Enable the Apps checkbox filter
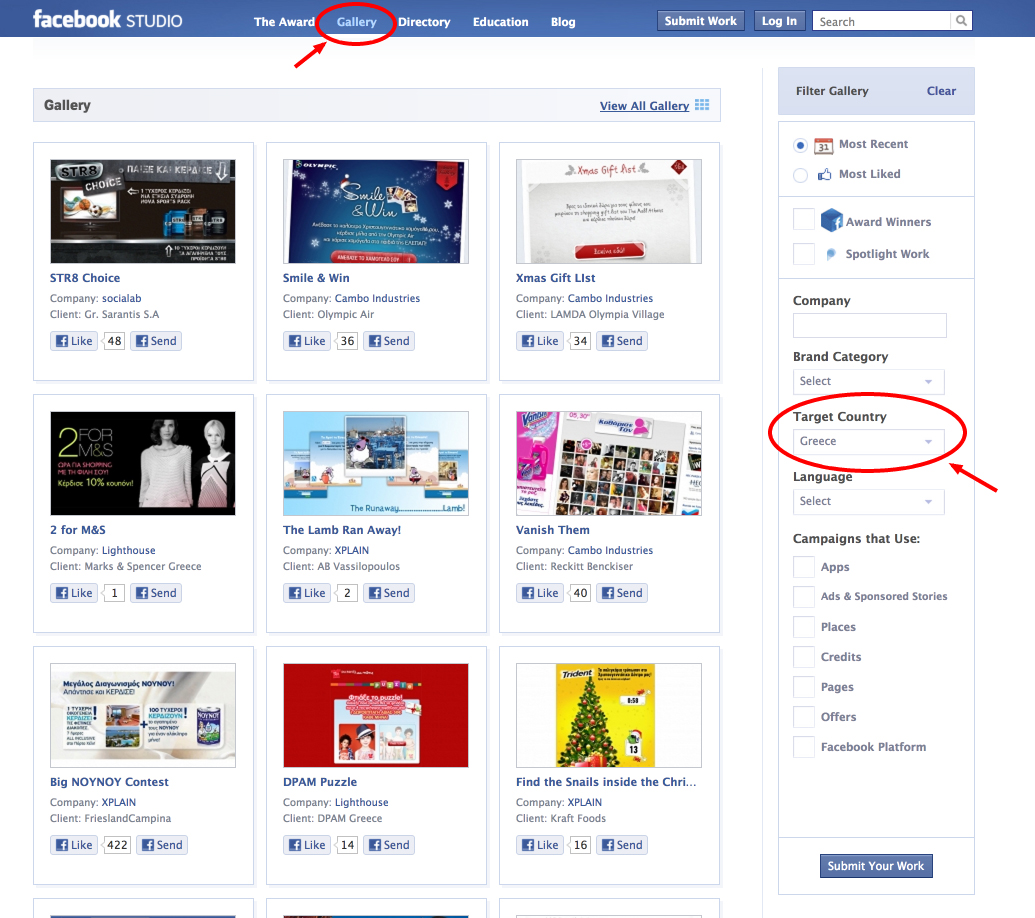 804,567
